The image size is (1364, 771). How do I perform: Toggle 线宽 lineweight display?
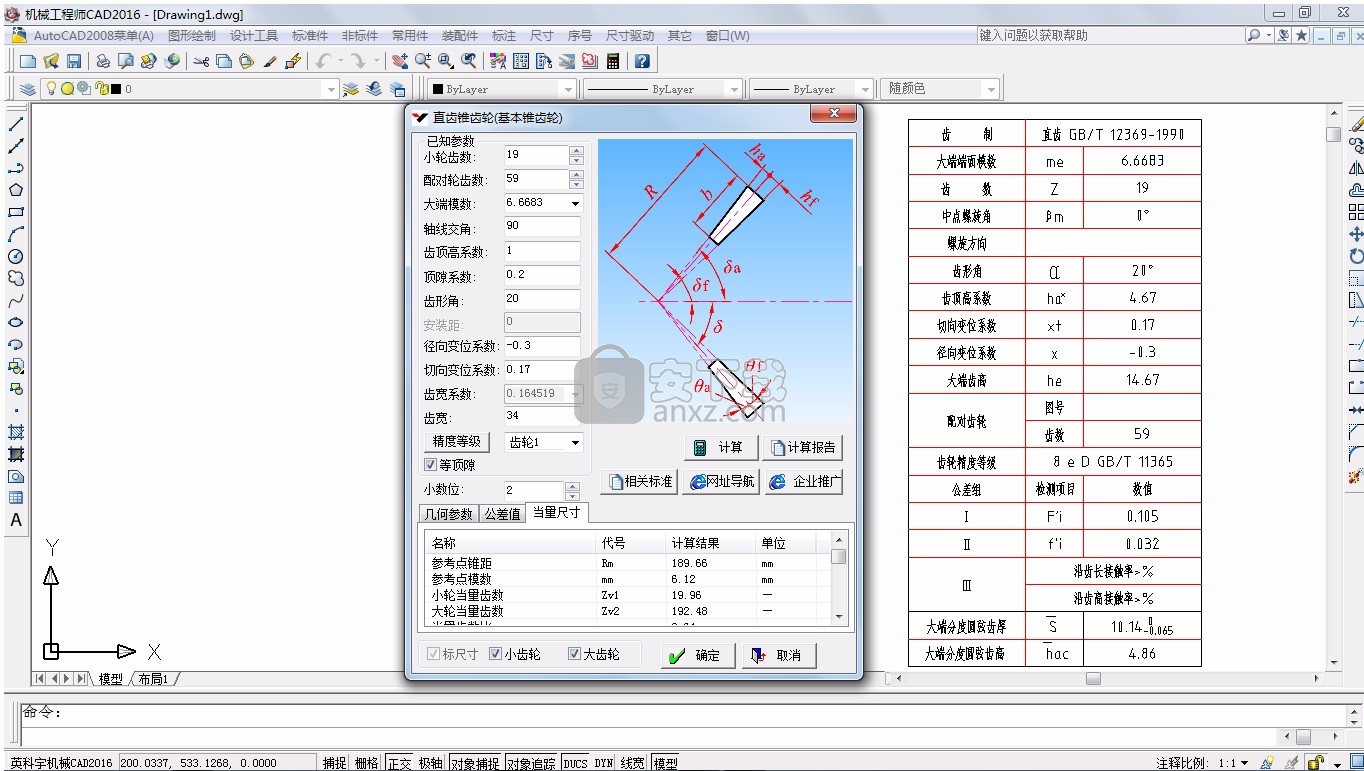[x=633, y=763]
